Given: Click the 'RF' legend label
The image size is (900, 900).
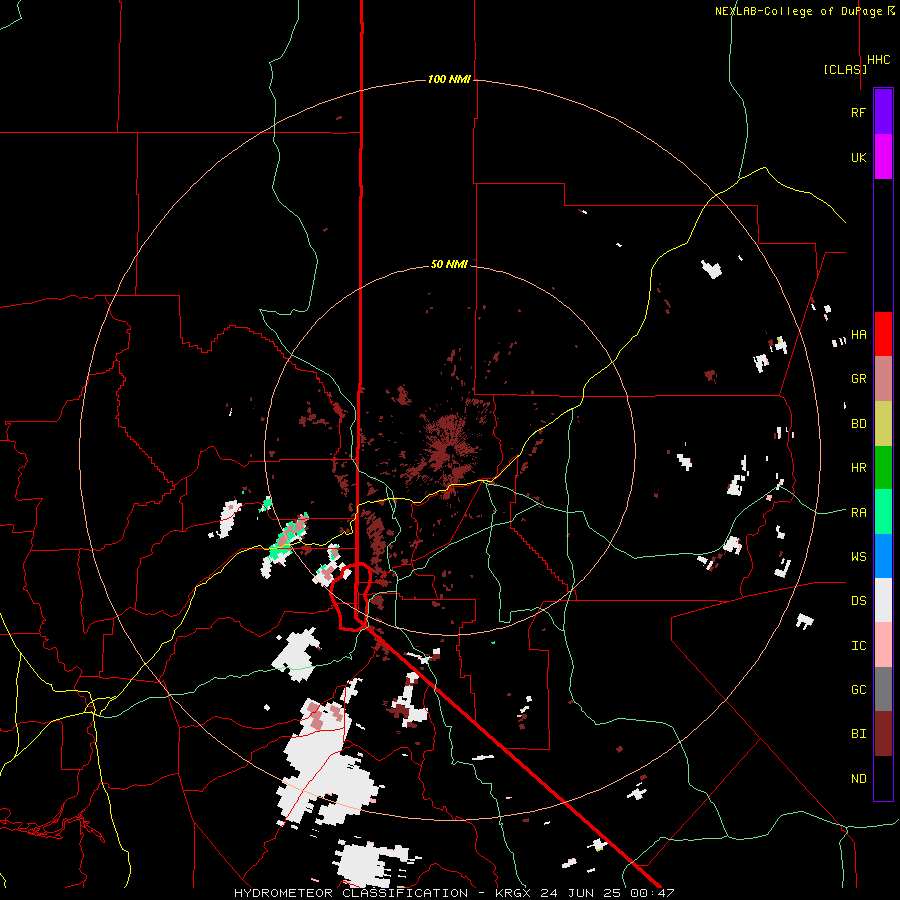Looking at the screenshot, I should 858,112.
